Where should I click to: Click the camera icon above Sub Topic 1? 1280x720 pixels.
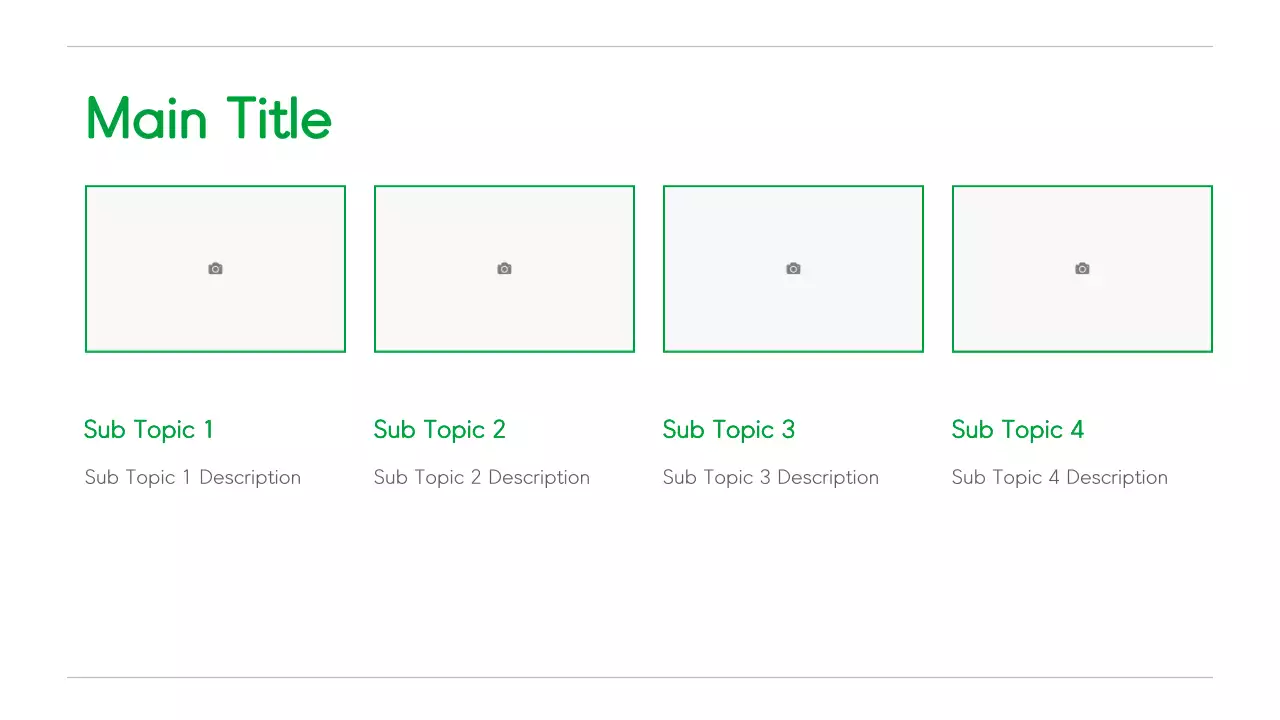click(x=215, y=269)
